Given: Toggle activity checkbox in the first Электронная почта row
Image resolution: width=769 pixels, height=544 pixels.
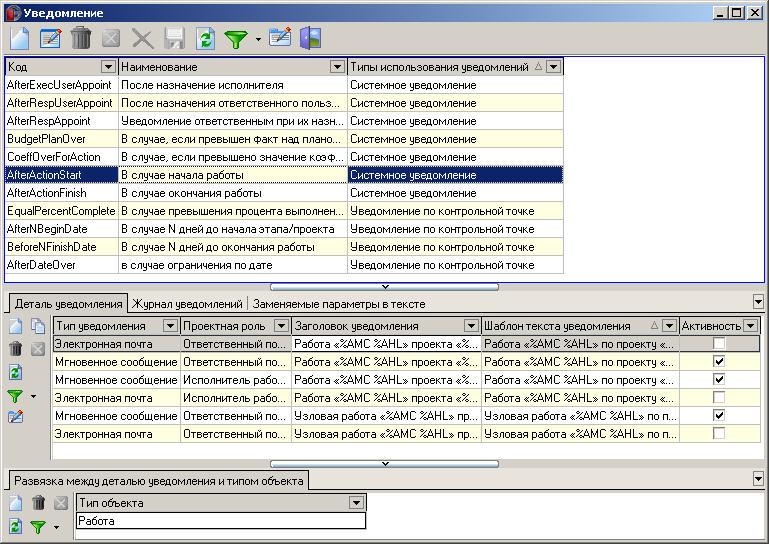Looking at the screenshot, I should coord(719,343).
